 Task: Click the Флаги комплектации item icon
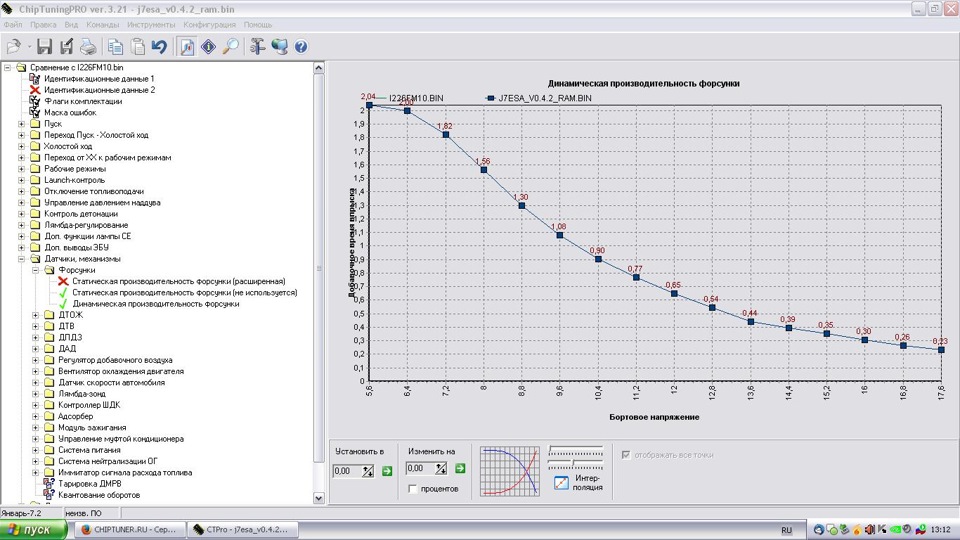[35, 101]
